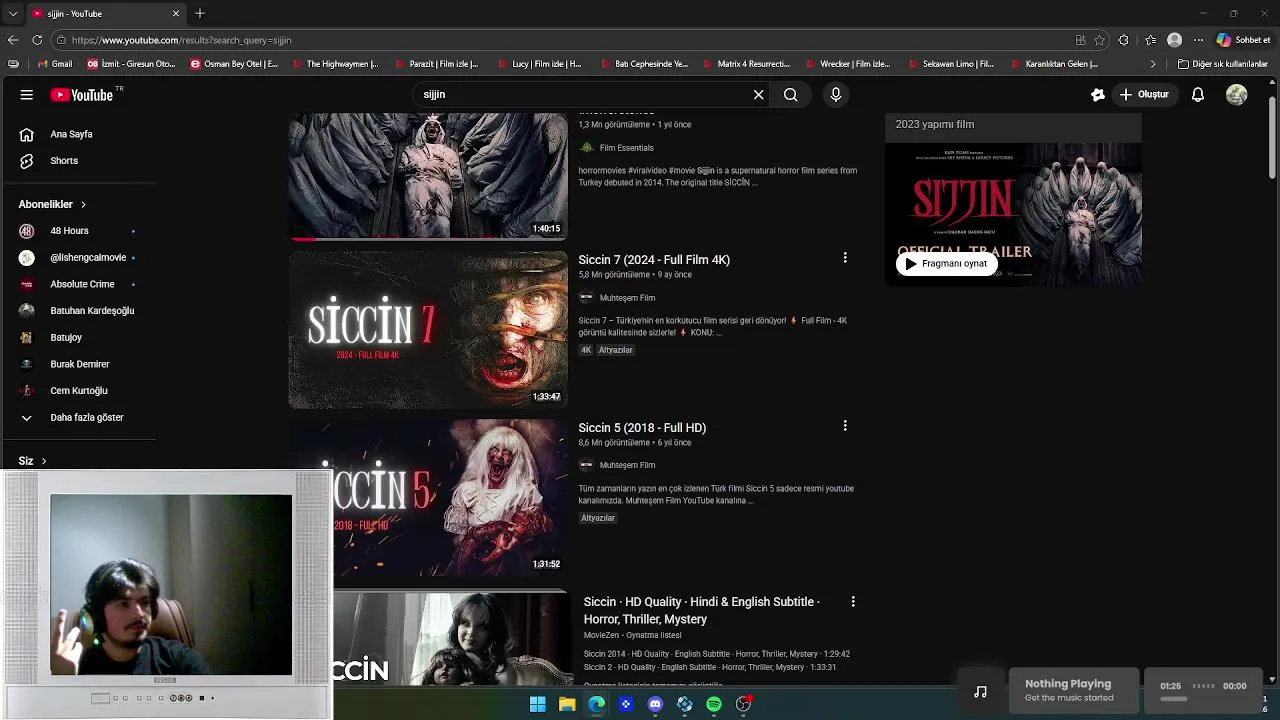Open the MovieZen Oynatma listesi line

coord(633,635)
